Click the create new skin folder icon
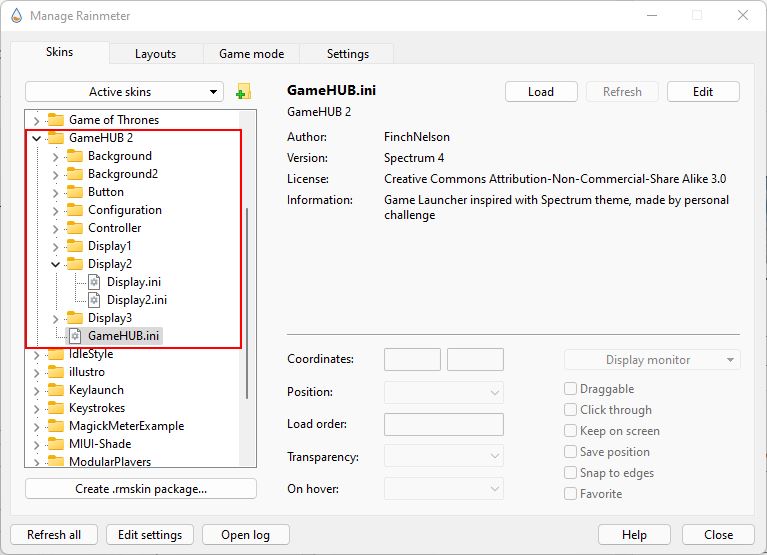This screenshot has width=767, height=555. (x=243, y=91)
